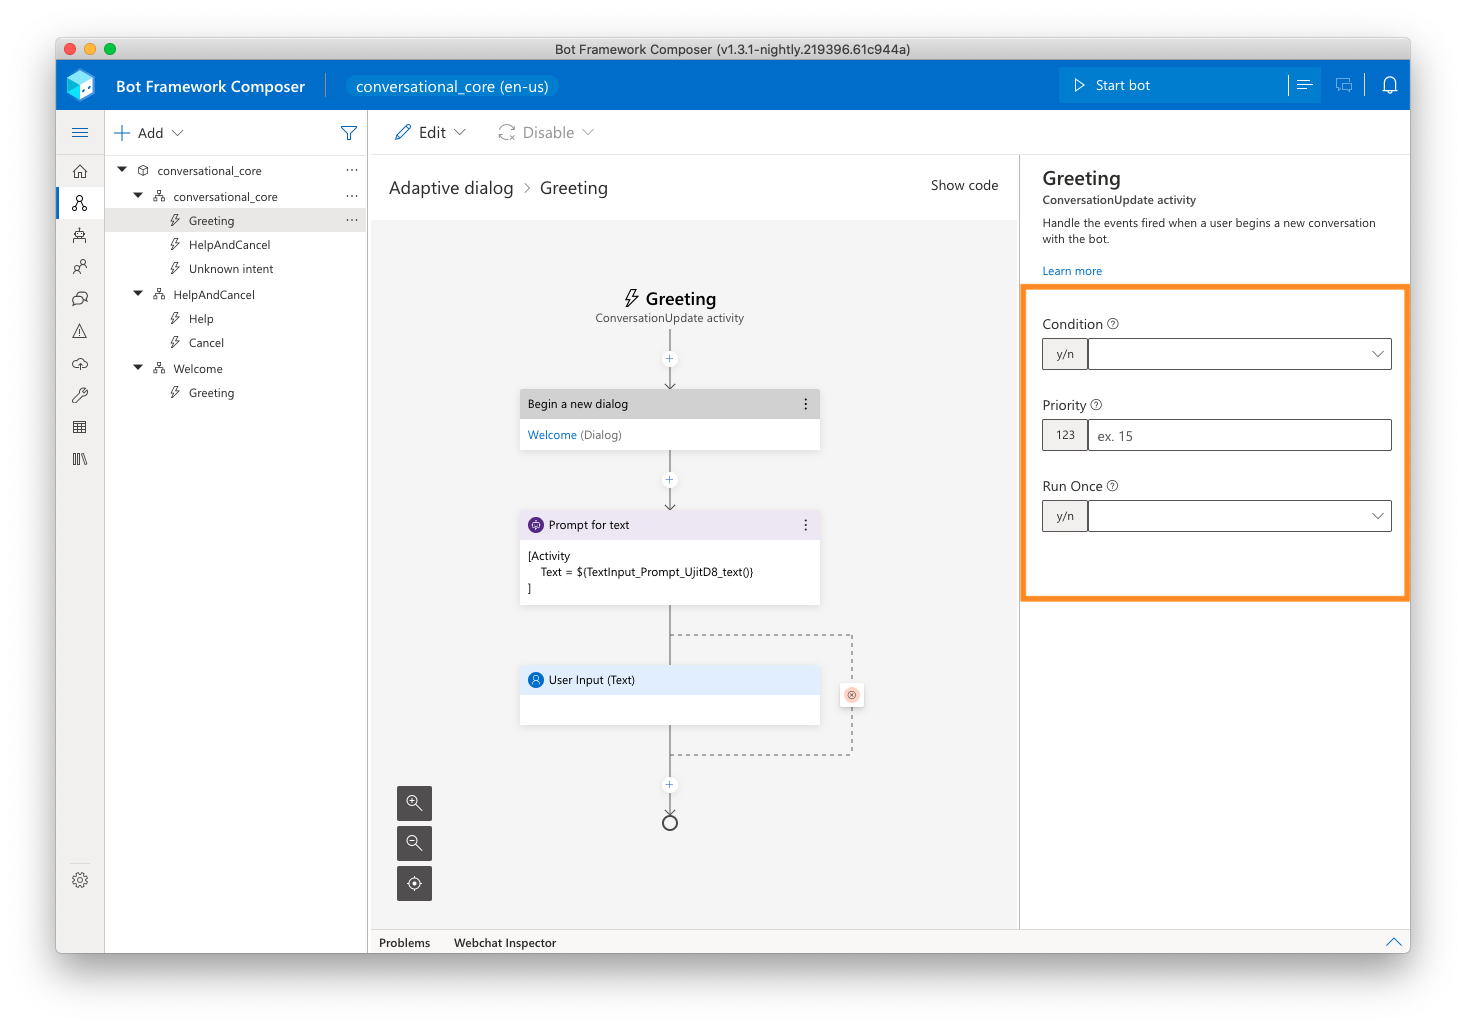Open the bot responses icon in sidebar
This screenshot has width=1466, height=1027.
click(x=80, y=235)
